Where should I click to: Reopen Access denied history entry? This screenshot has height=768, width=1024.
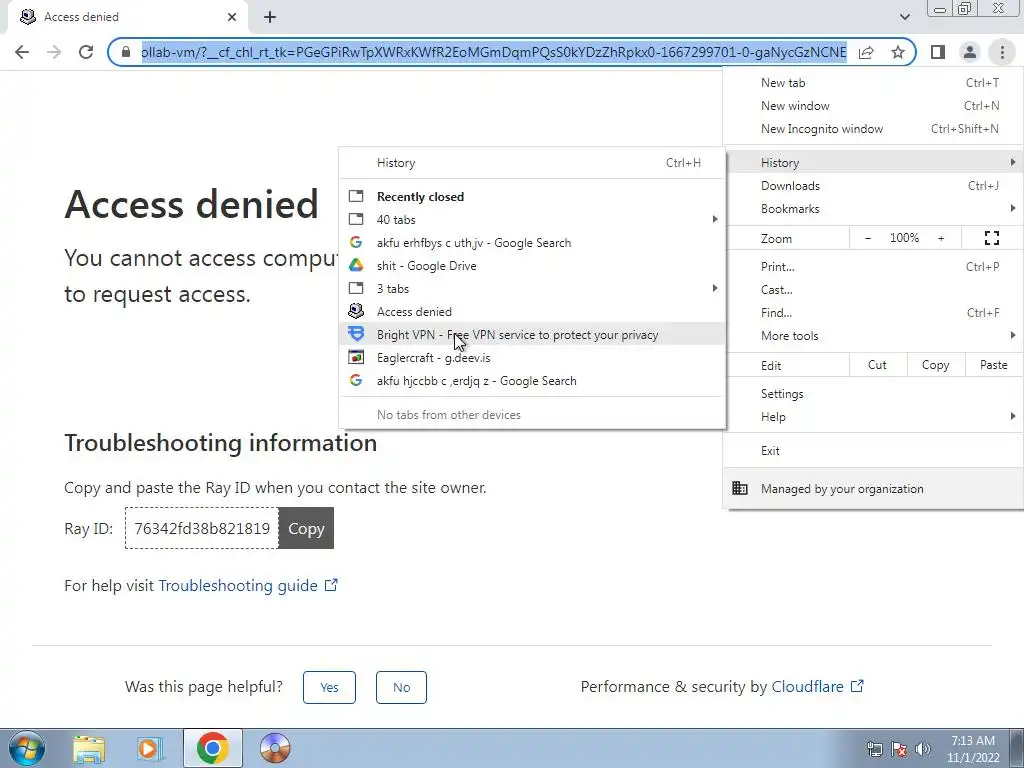532,312
